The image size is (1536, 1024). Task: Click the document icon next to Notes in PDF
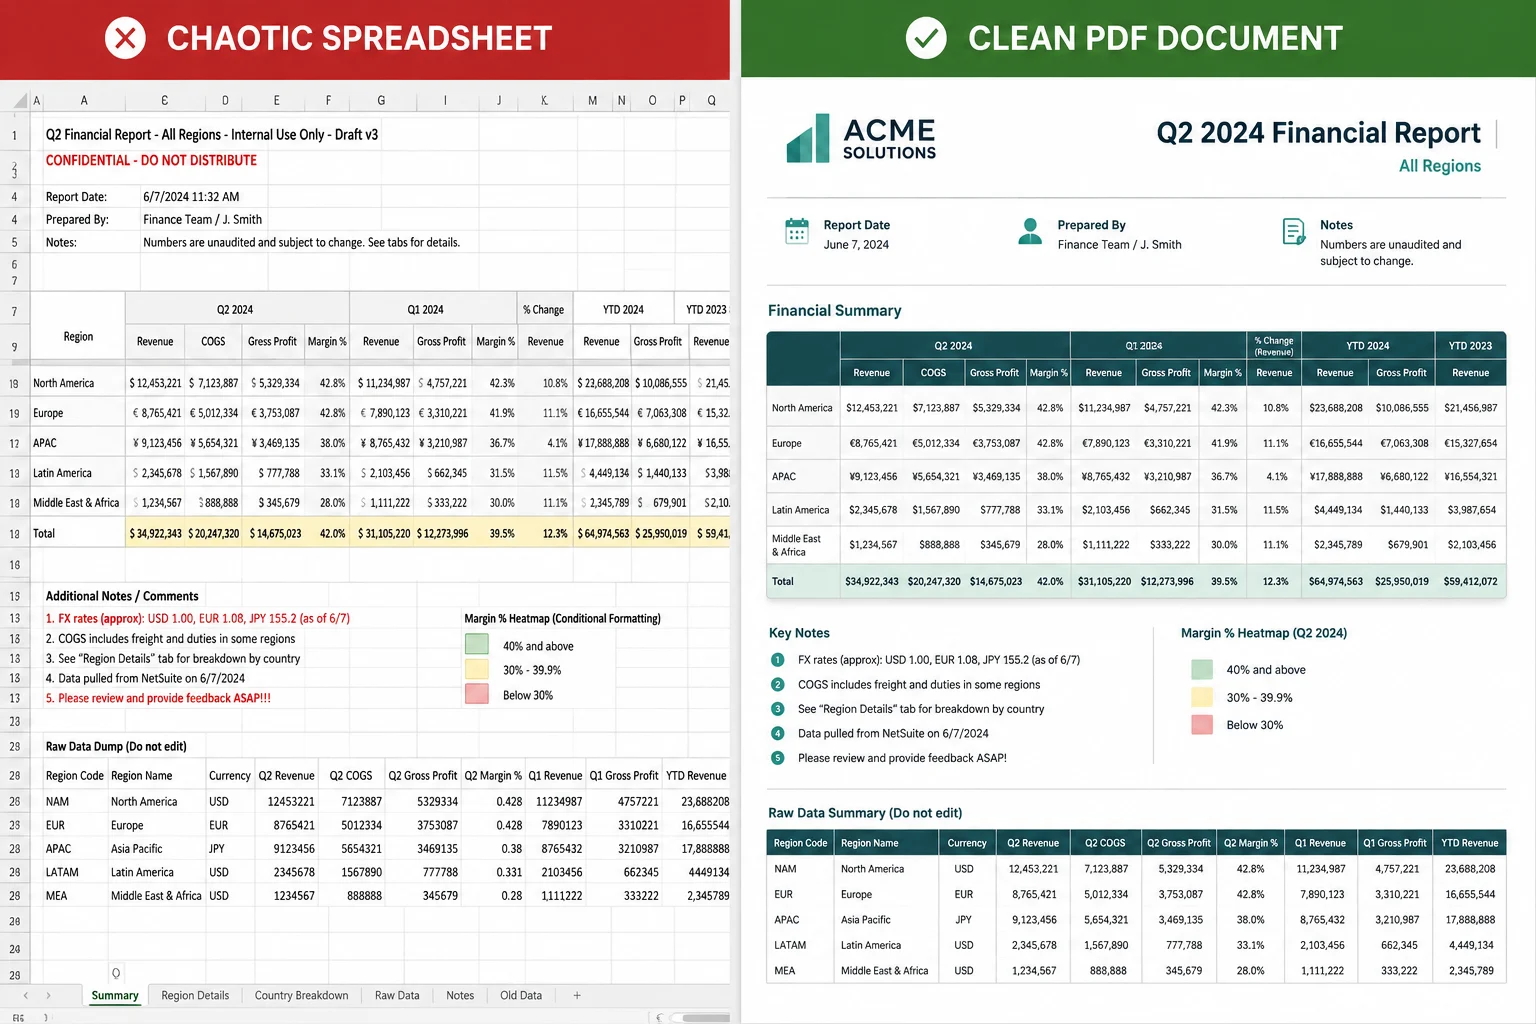pyautogui.click(x=1293, y=231)
